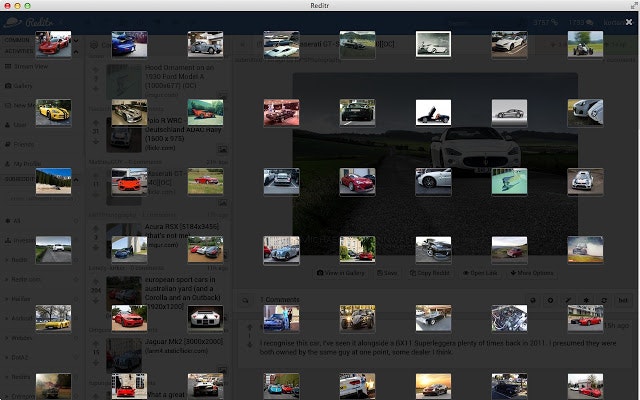Open the teal hood ornament thumbnail
This screenshot has width=640, height=400.
pos(509,181)
